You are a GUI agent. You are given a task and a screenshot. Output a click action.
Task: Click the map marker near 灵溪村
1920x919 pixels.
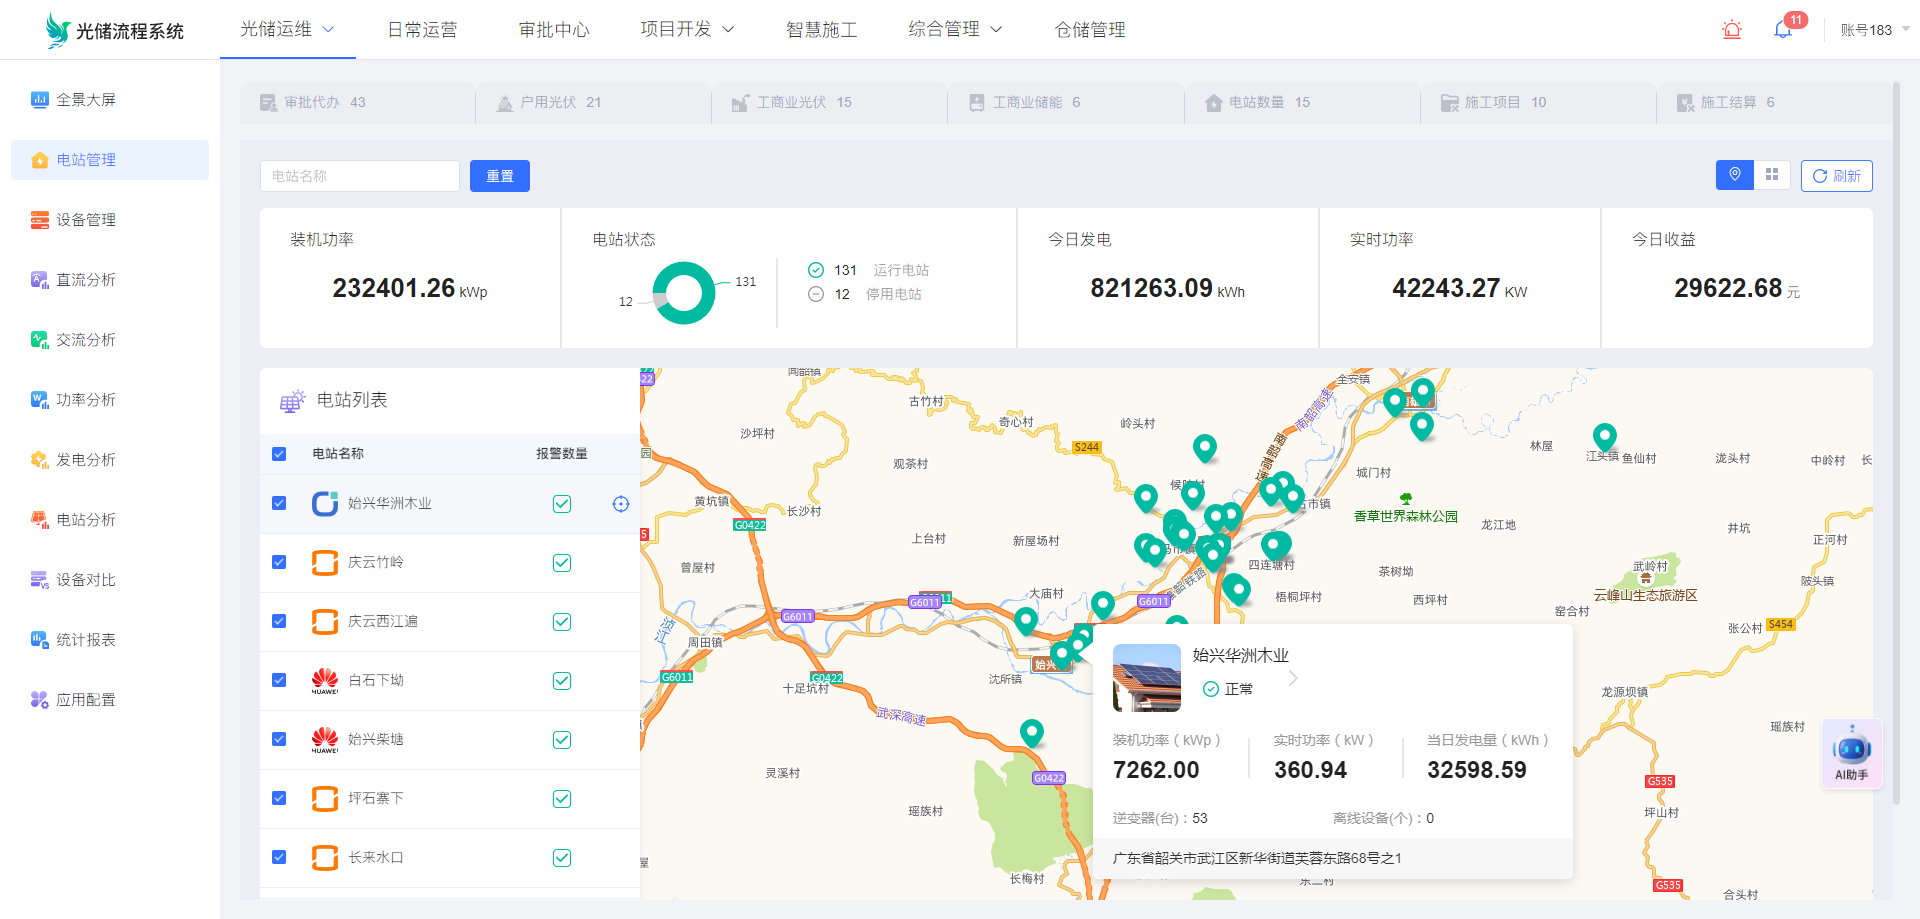click(1032, 734)
